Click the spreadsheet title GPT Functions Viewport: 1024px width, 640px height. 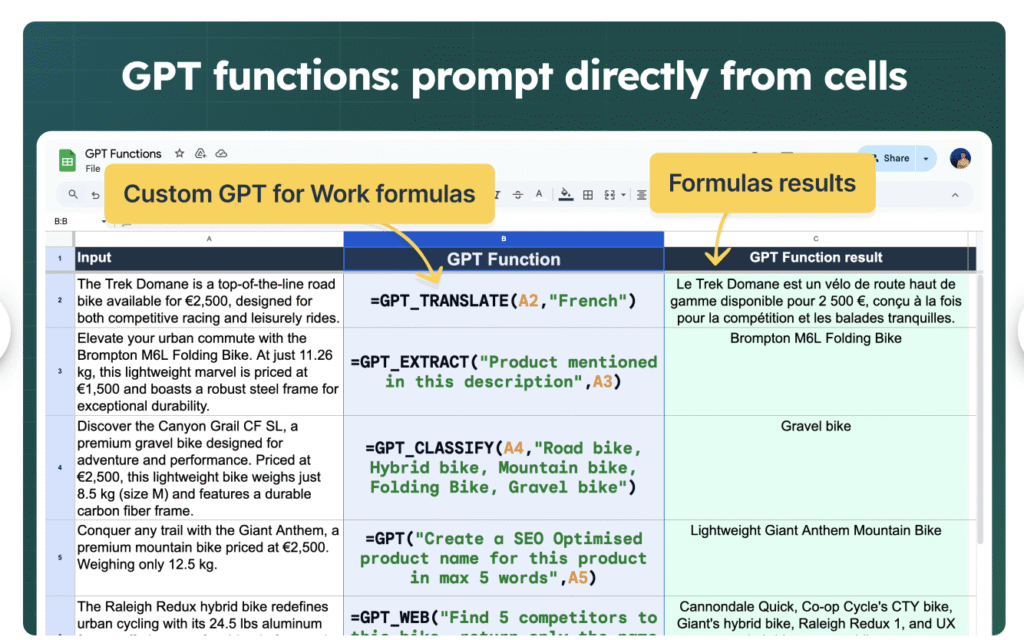123,153
